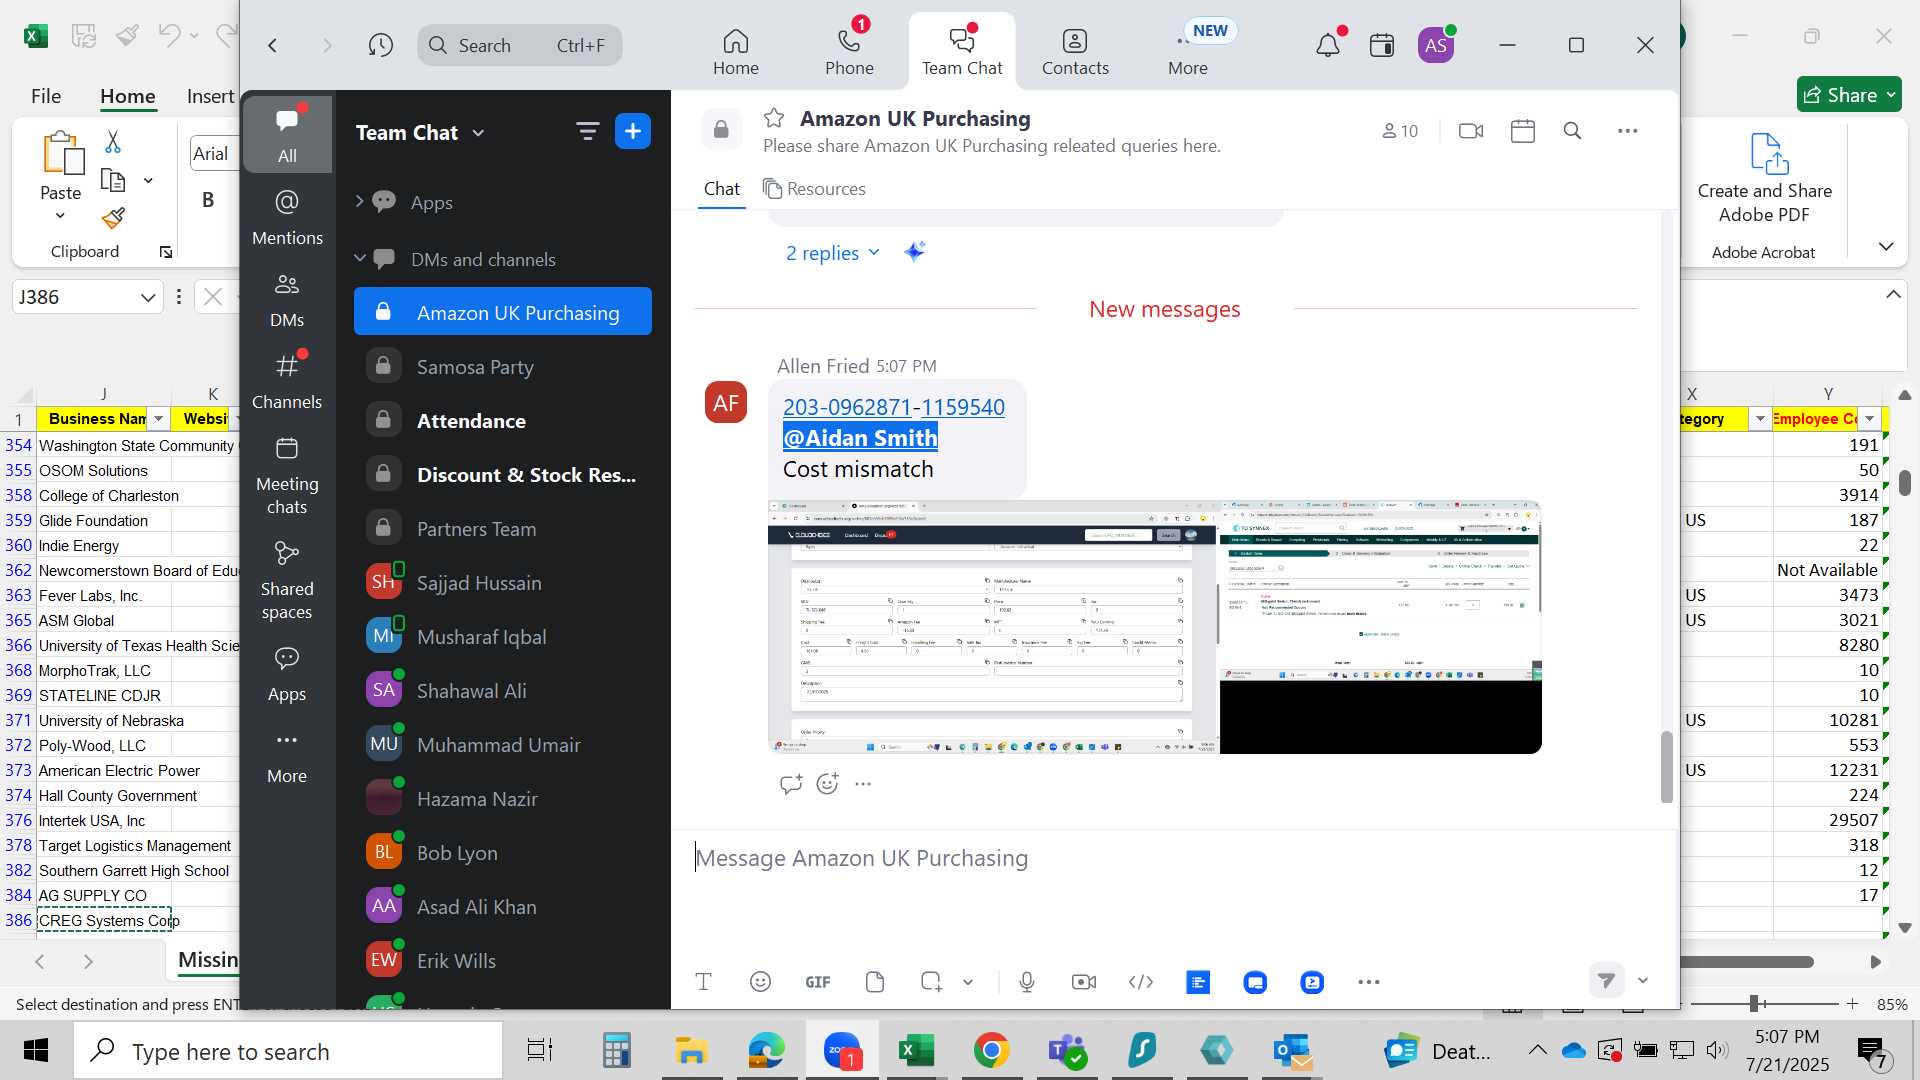This screenshot has height=1080, width=1920.
Task: Open the Excel Home ribbon tab
Action: coord(127,96)
